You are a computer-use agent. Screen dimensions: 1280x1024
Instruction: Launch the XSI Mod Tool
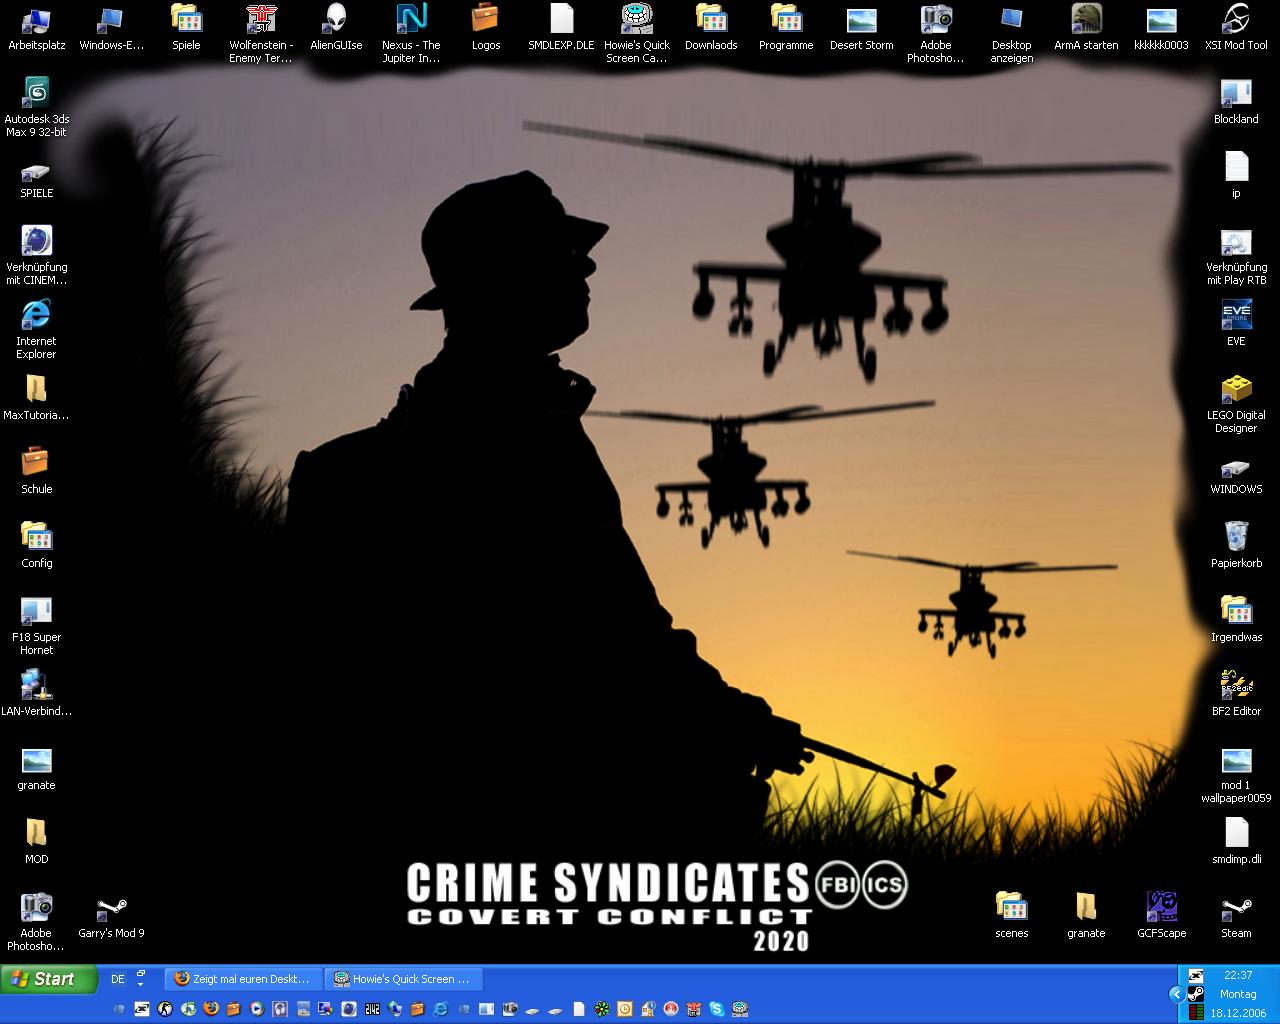[x=1236, y=28]
